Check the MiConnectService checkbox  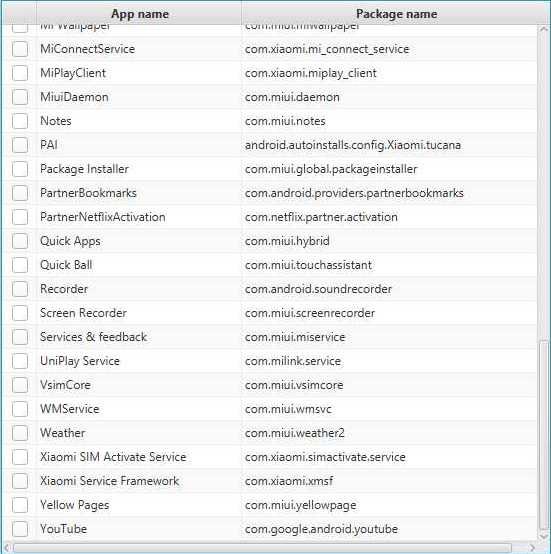(x=20, y=49)
